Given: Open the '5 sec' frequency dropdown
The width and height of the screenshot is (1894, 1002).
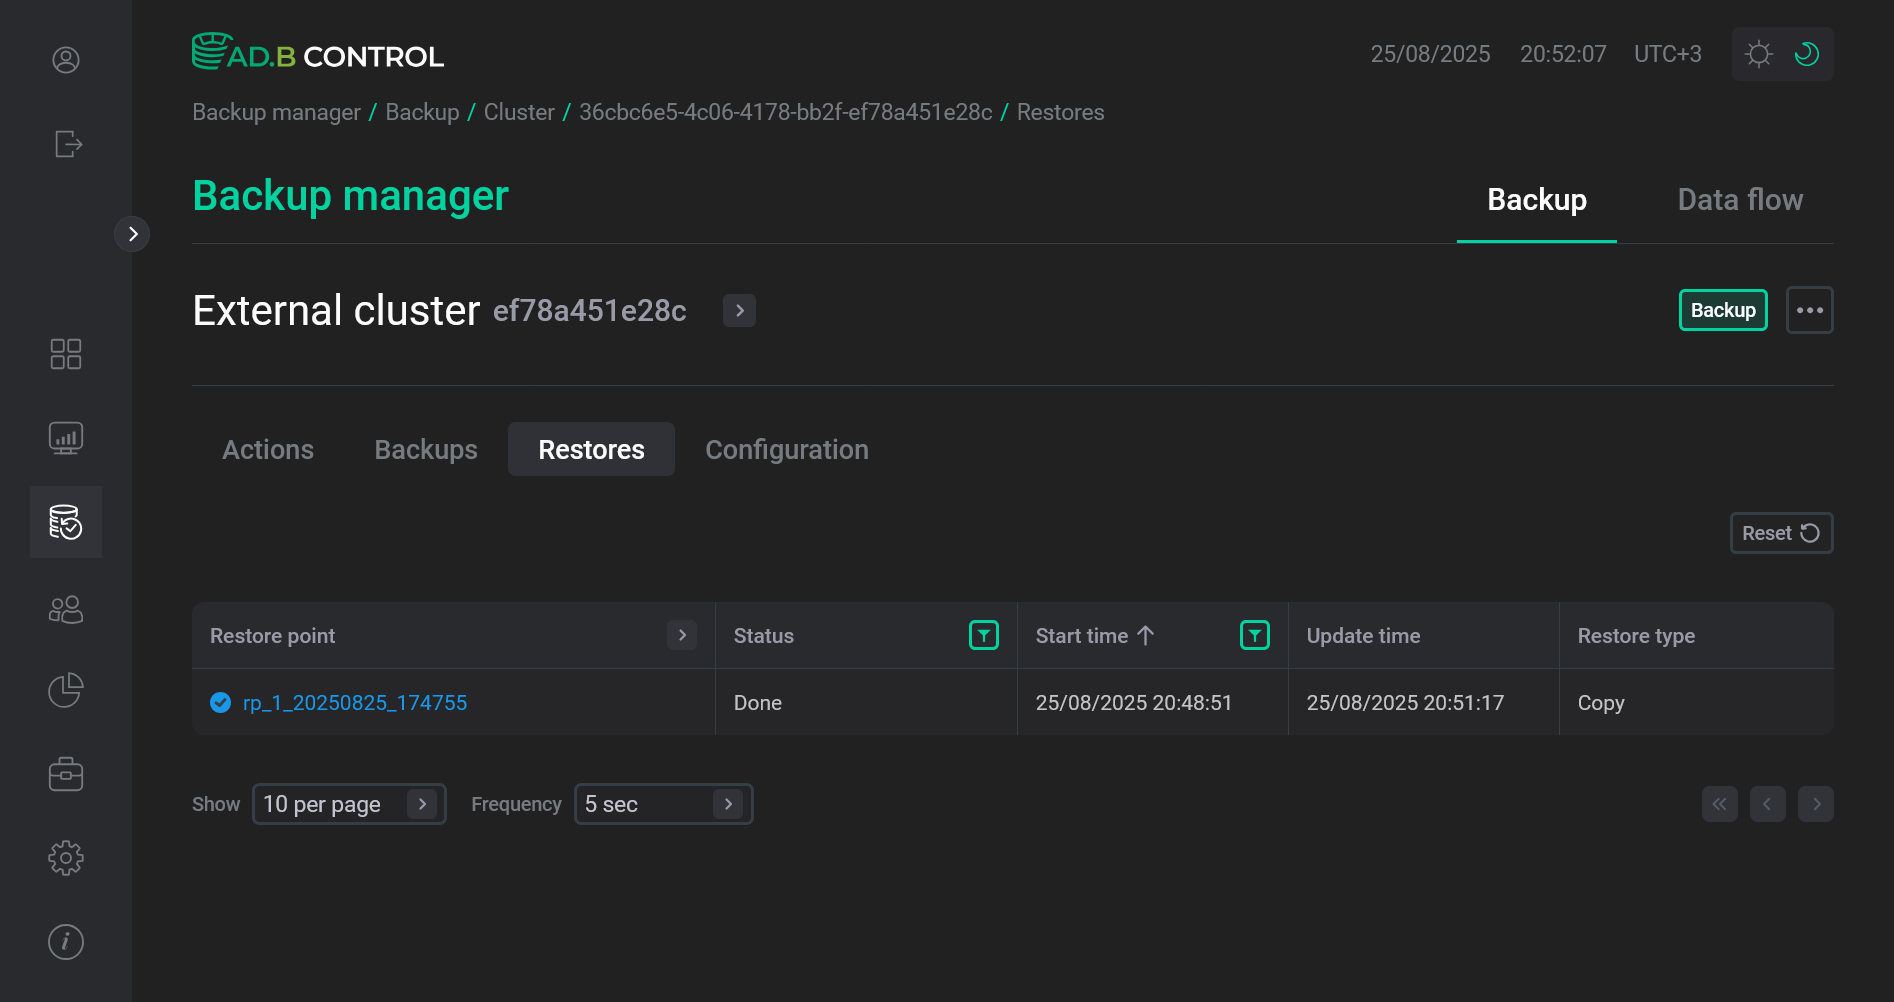Looking at the screenshot, I should pos(663,803).
